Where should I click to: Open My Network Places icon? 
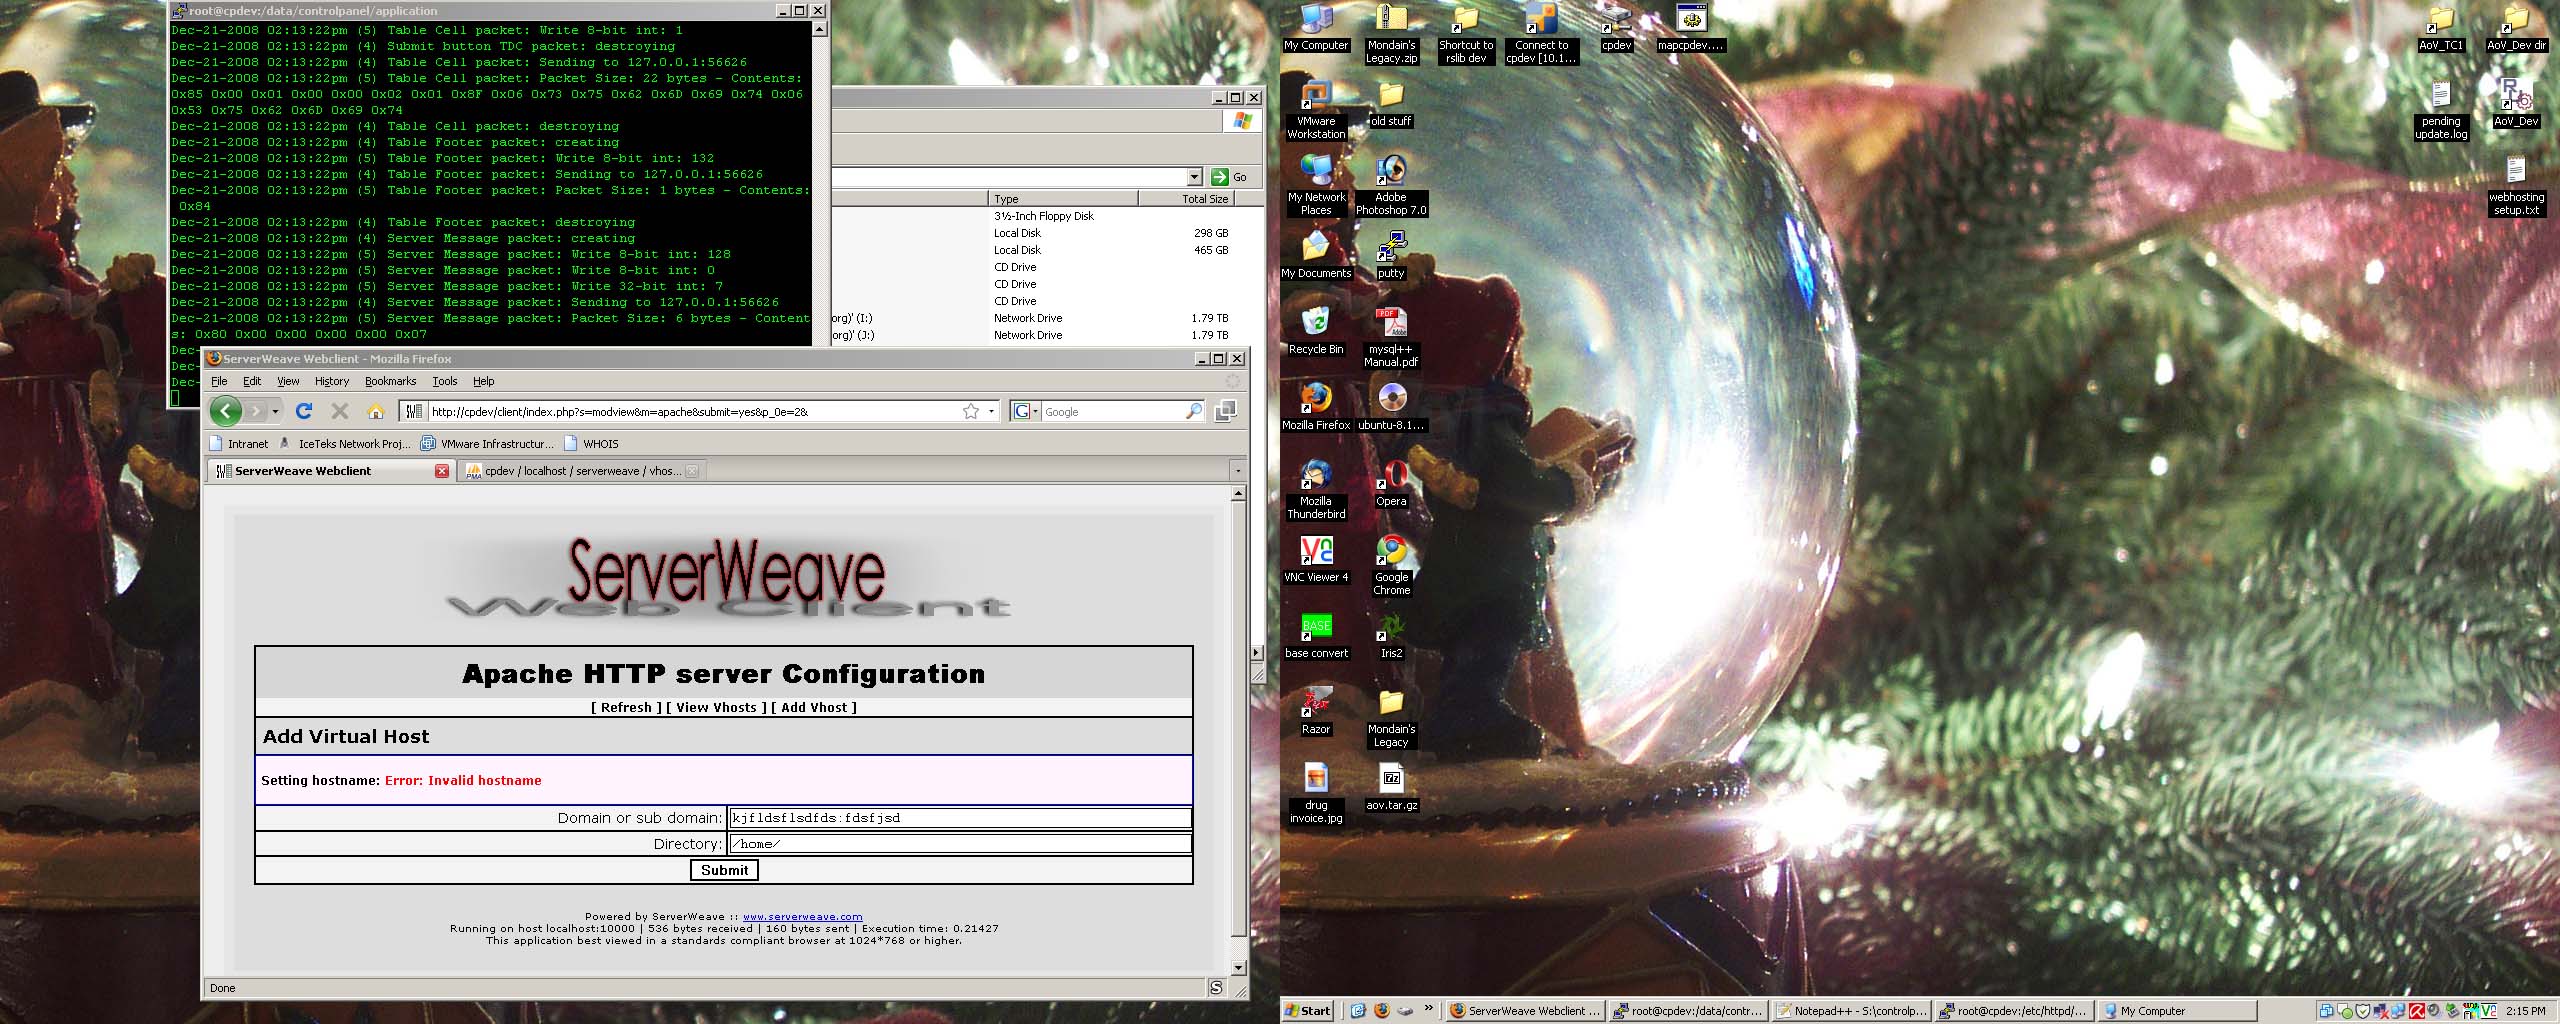coord(1316,186)
